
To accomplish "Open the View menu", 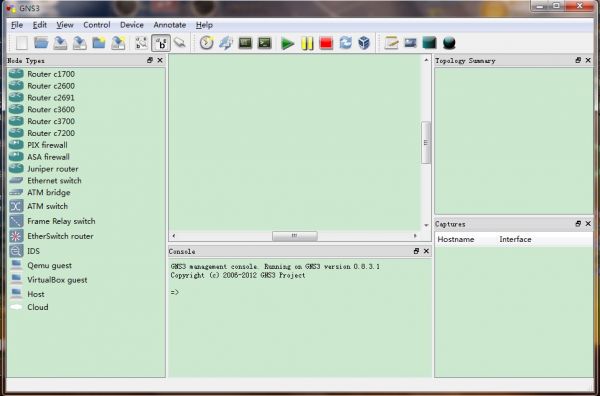I will [x=65, y=25].
